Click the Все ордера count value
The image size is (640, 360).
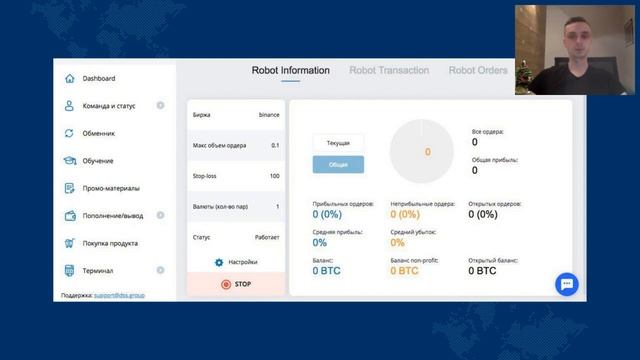point(475,142)
